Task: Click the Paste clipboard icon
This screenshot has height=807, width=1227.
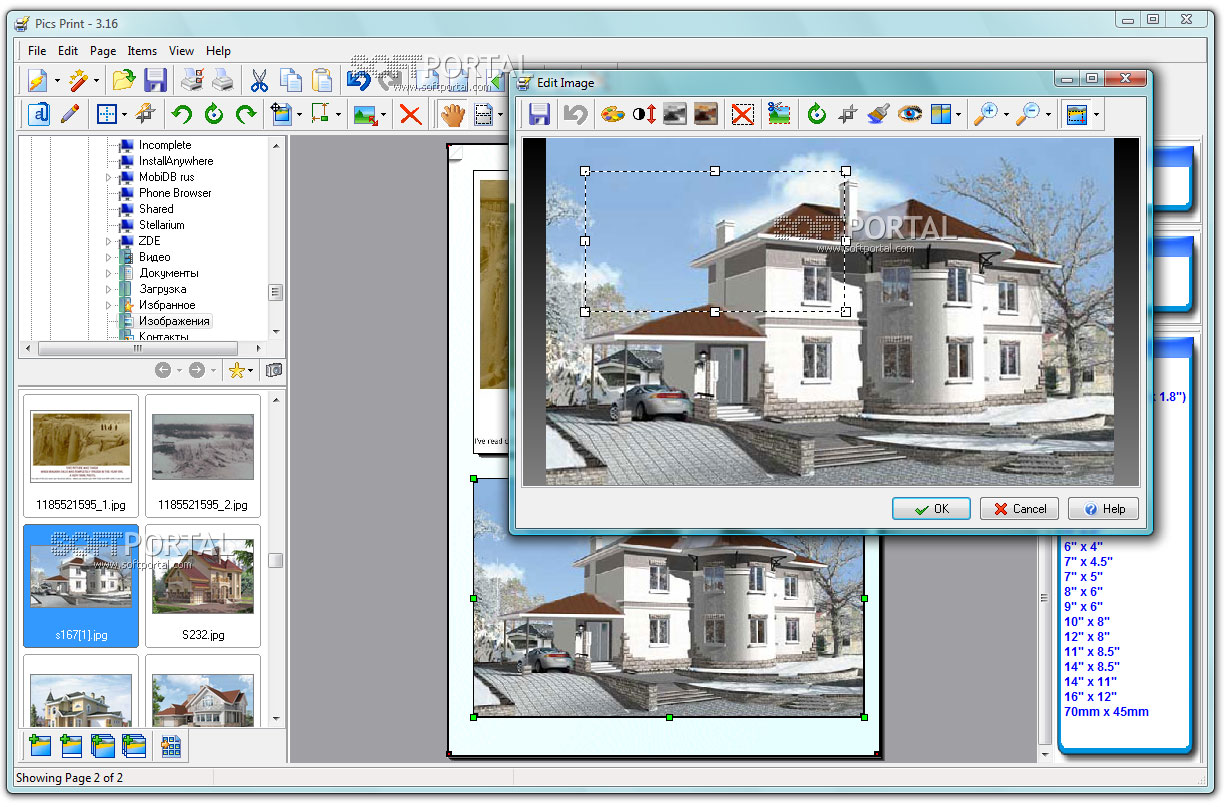Action: click(322, 81)
